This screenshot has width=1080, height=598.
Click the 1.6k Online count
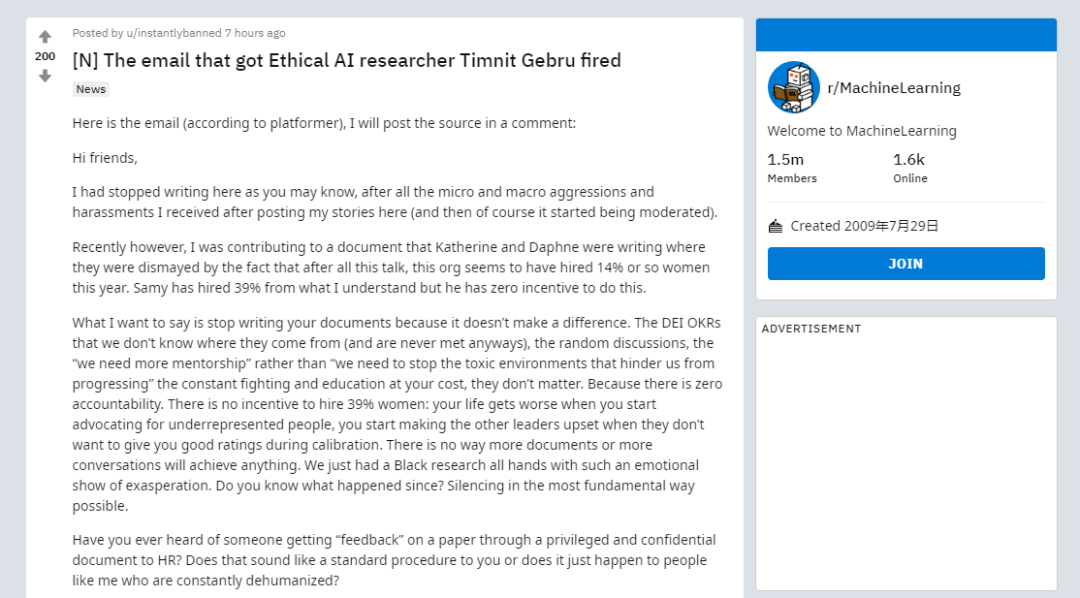(909, 160)
